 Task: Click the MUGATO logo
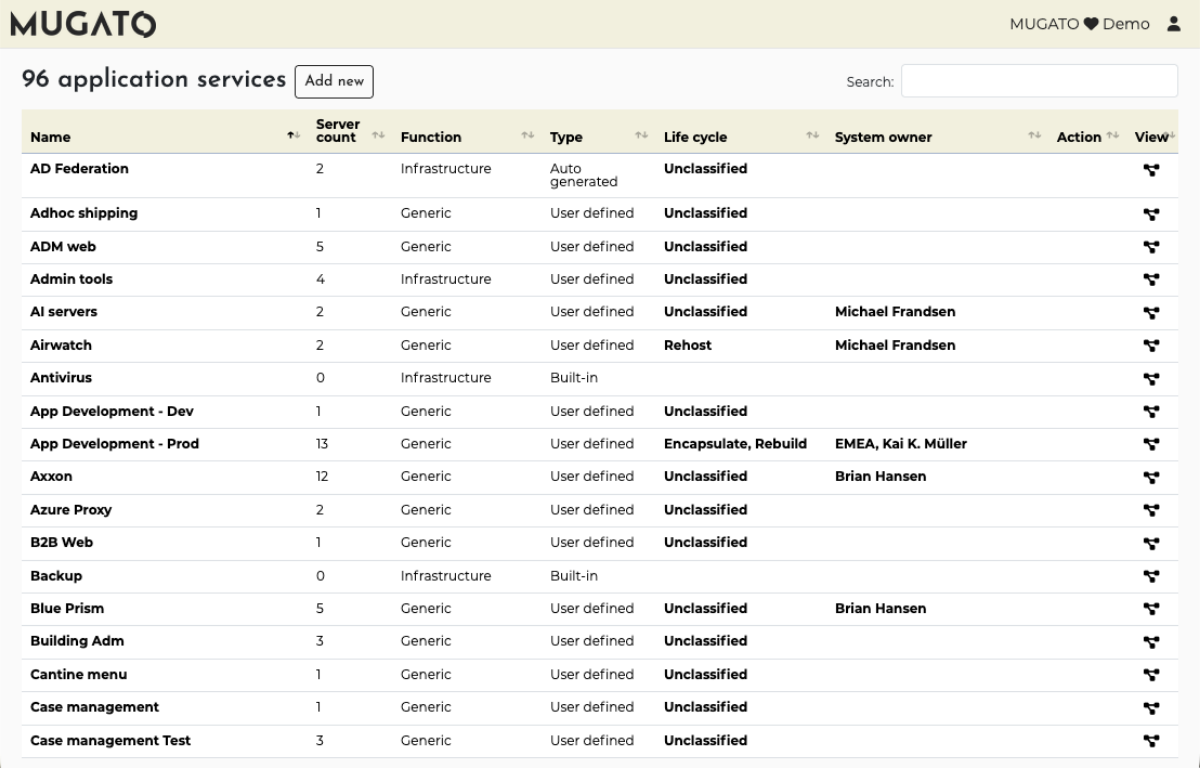[x=83, y=24]
